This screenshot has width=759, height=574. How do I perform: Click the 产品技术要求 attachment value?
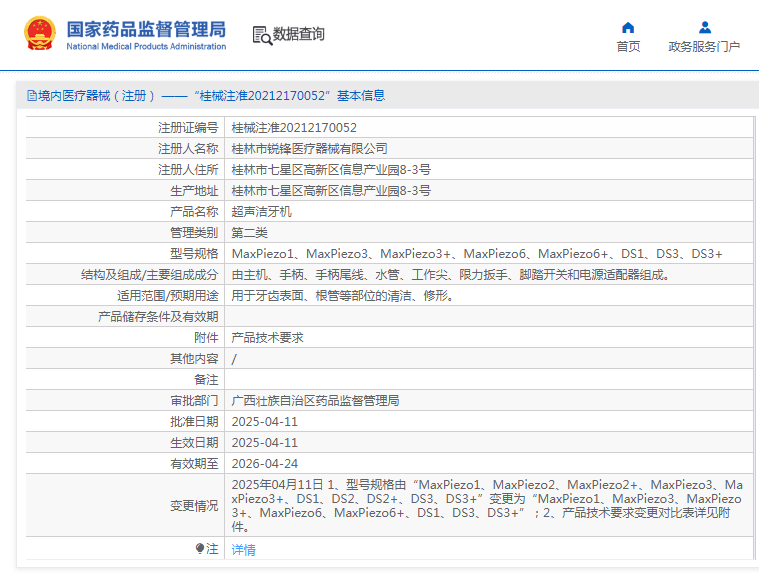267,338
